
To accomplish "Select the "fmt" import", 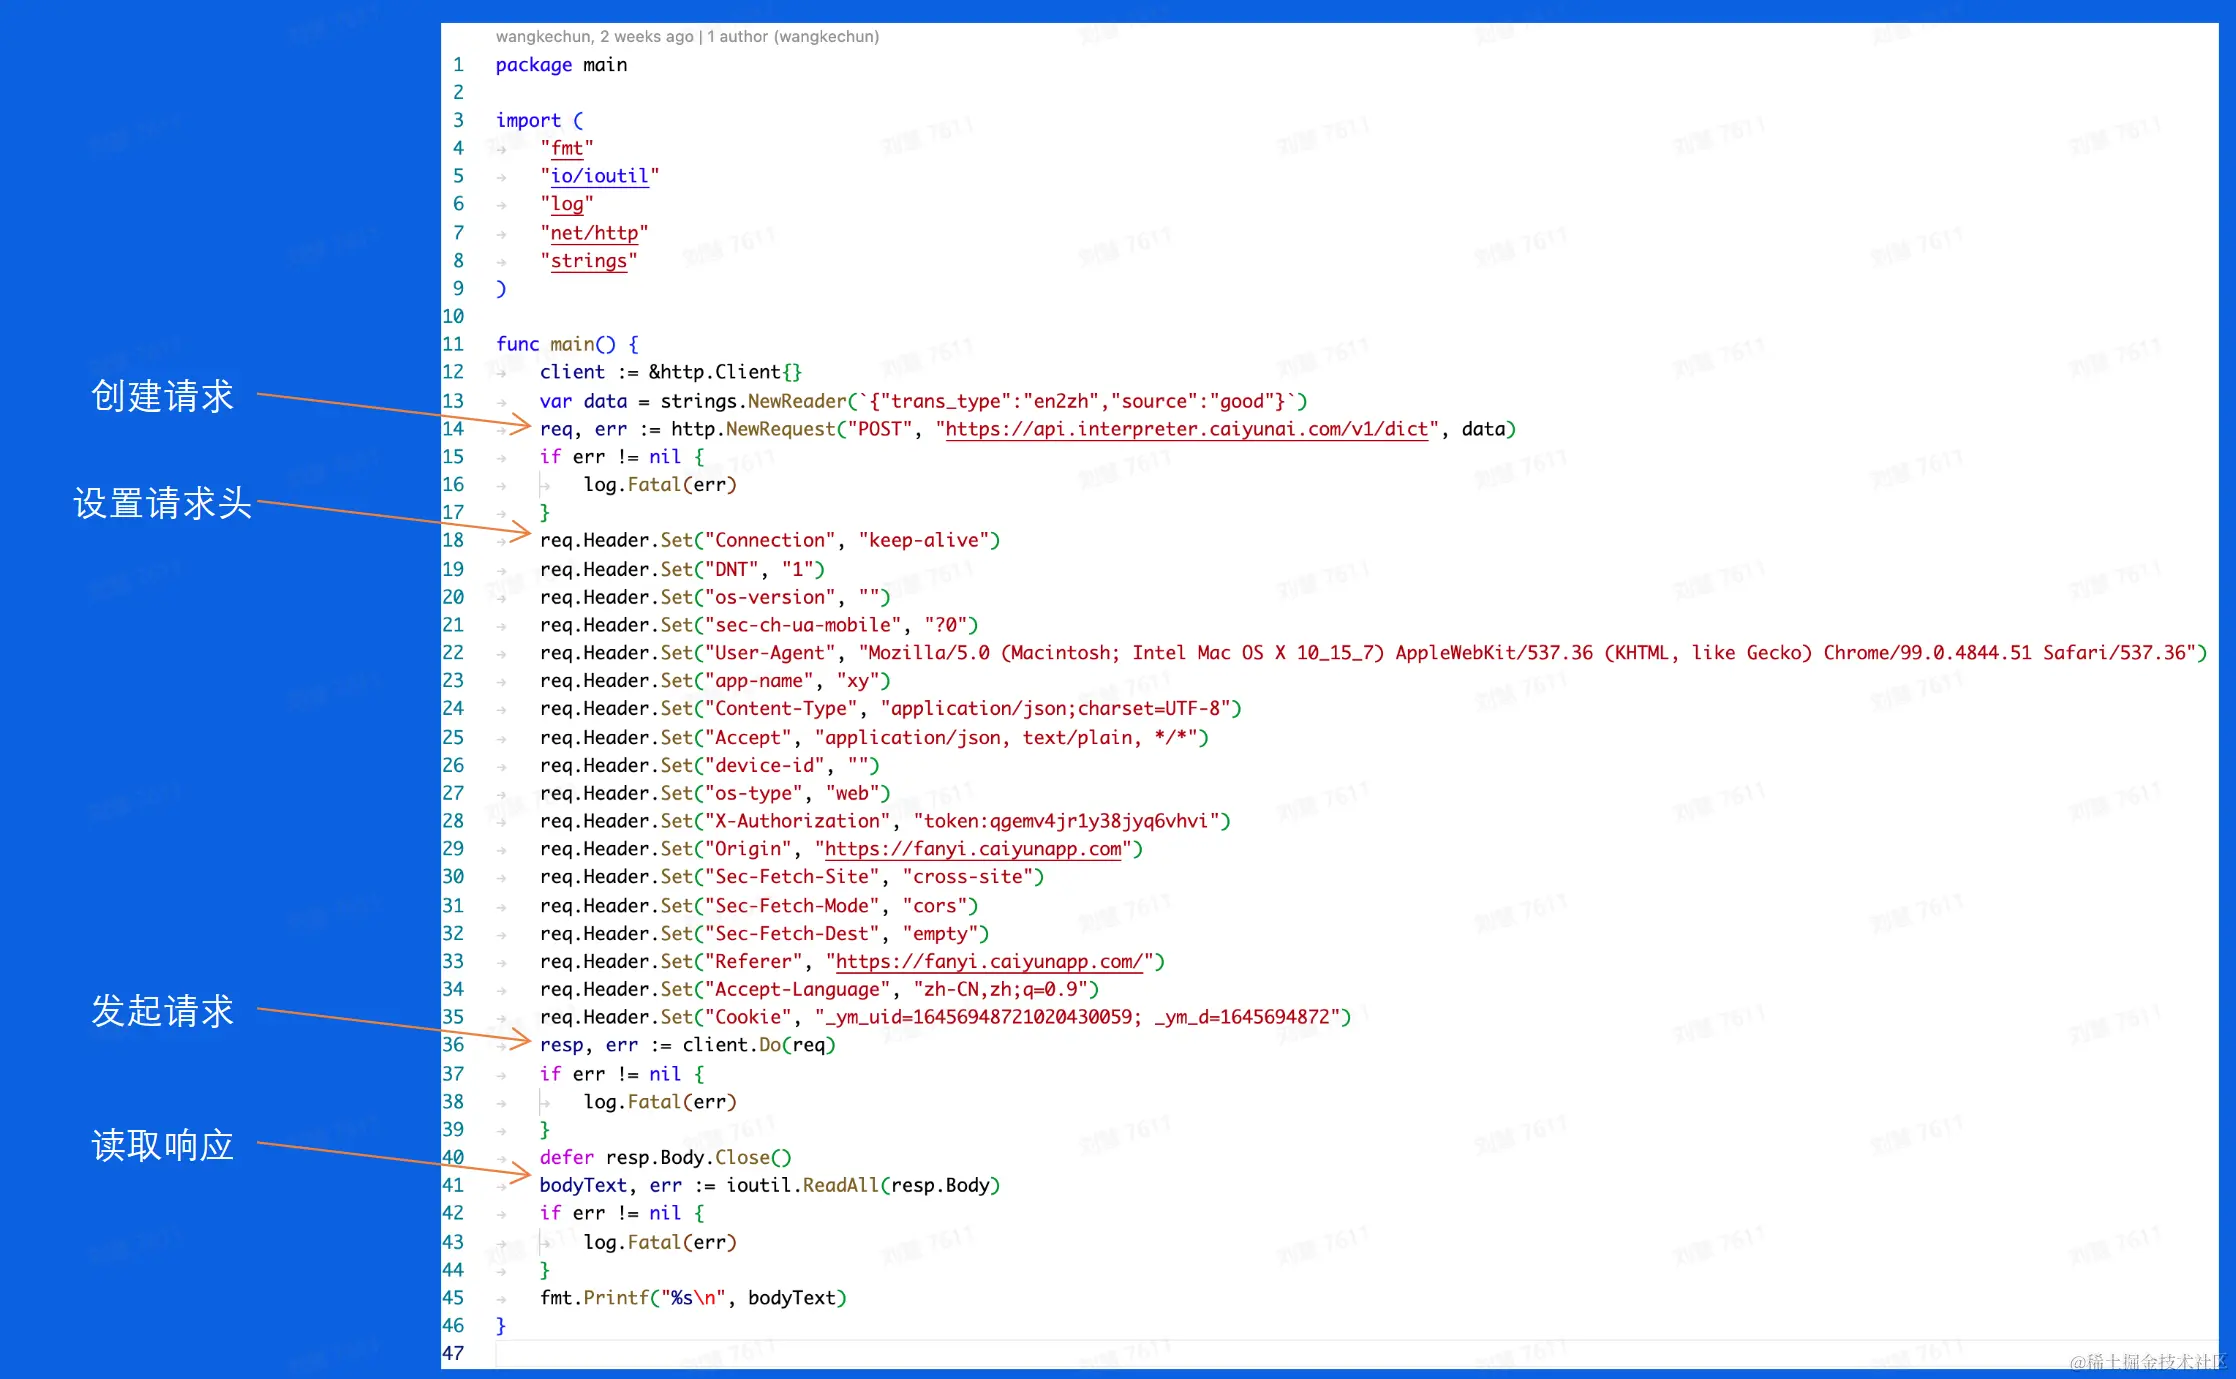I will tap(566, 148).
